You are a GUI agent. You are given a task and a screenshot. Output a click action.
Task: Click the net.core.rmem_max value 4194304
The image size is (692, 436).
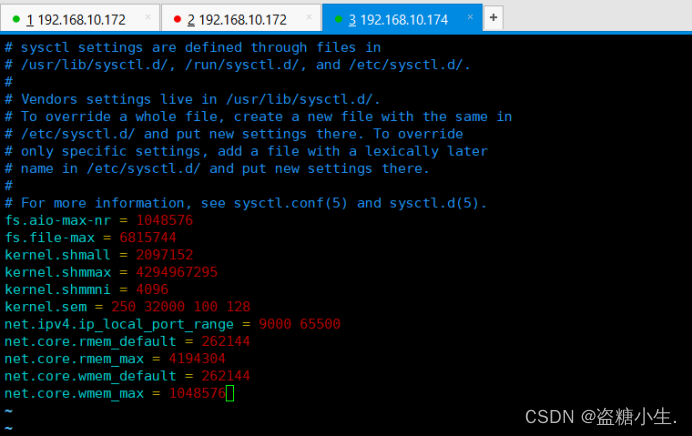[197, 358]
